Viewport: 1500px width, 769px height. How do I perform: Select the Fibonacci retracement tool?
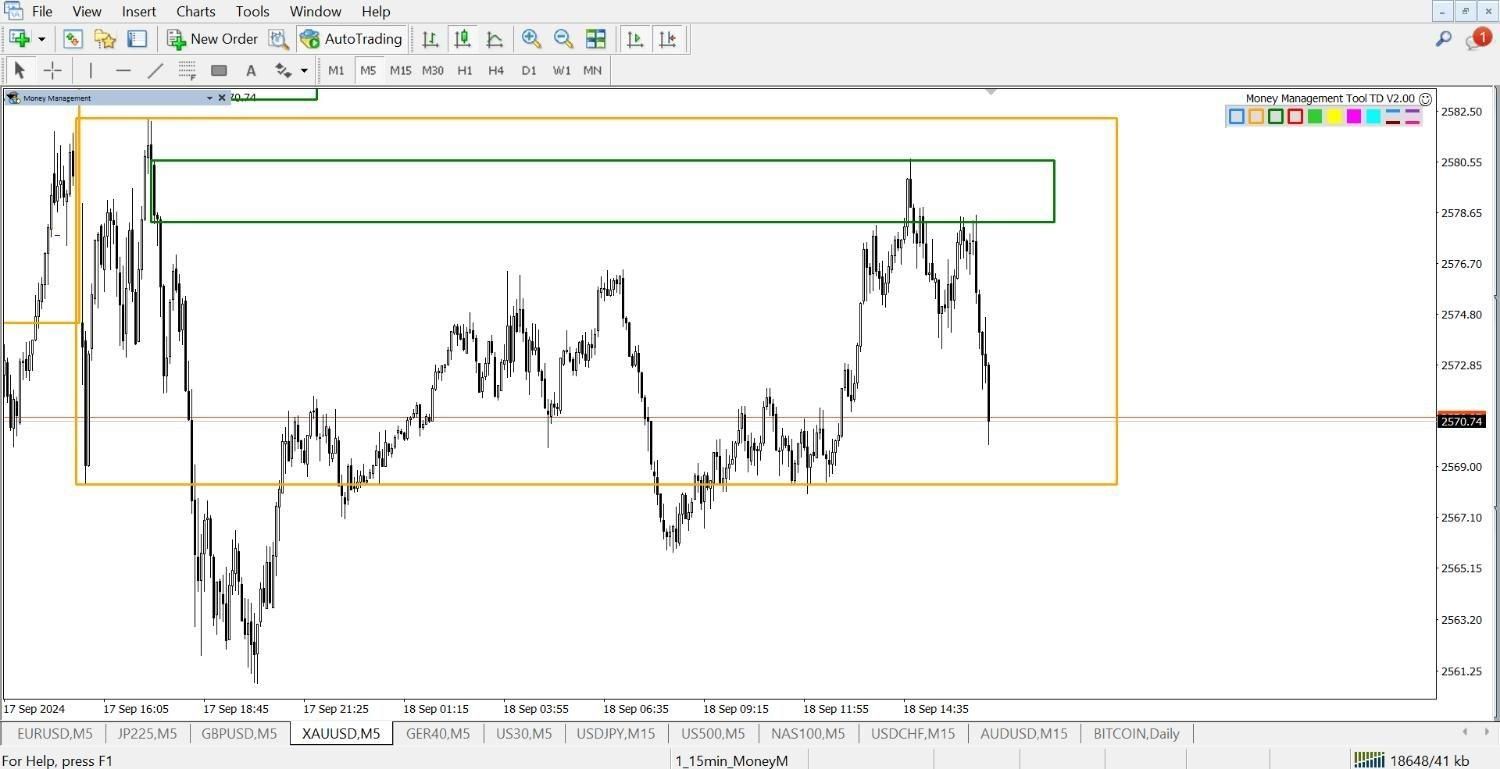[187, 70]
